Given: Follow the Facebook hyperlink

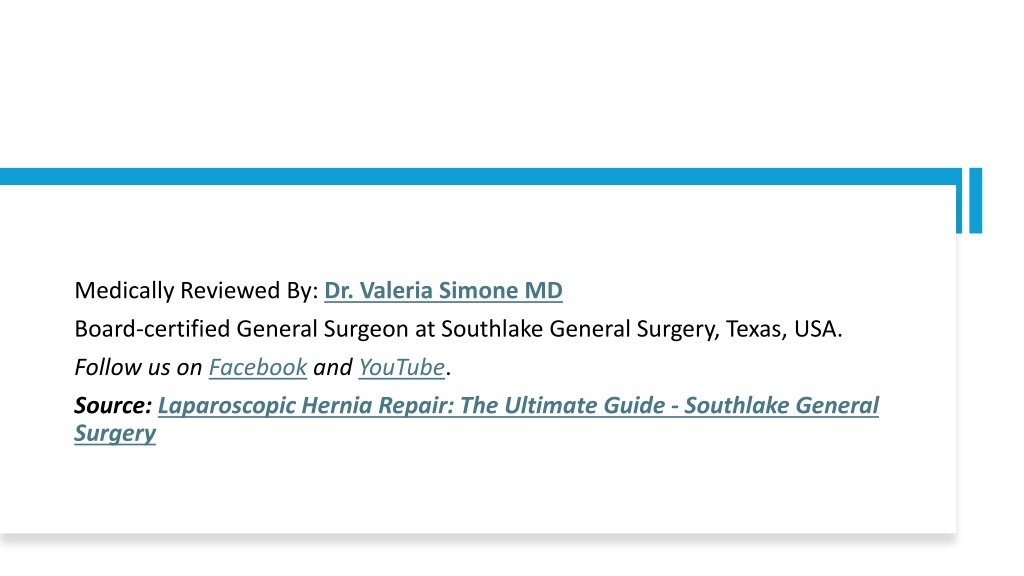Looking at the screenshot, I should coord(257,368).
